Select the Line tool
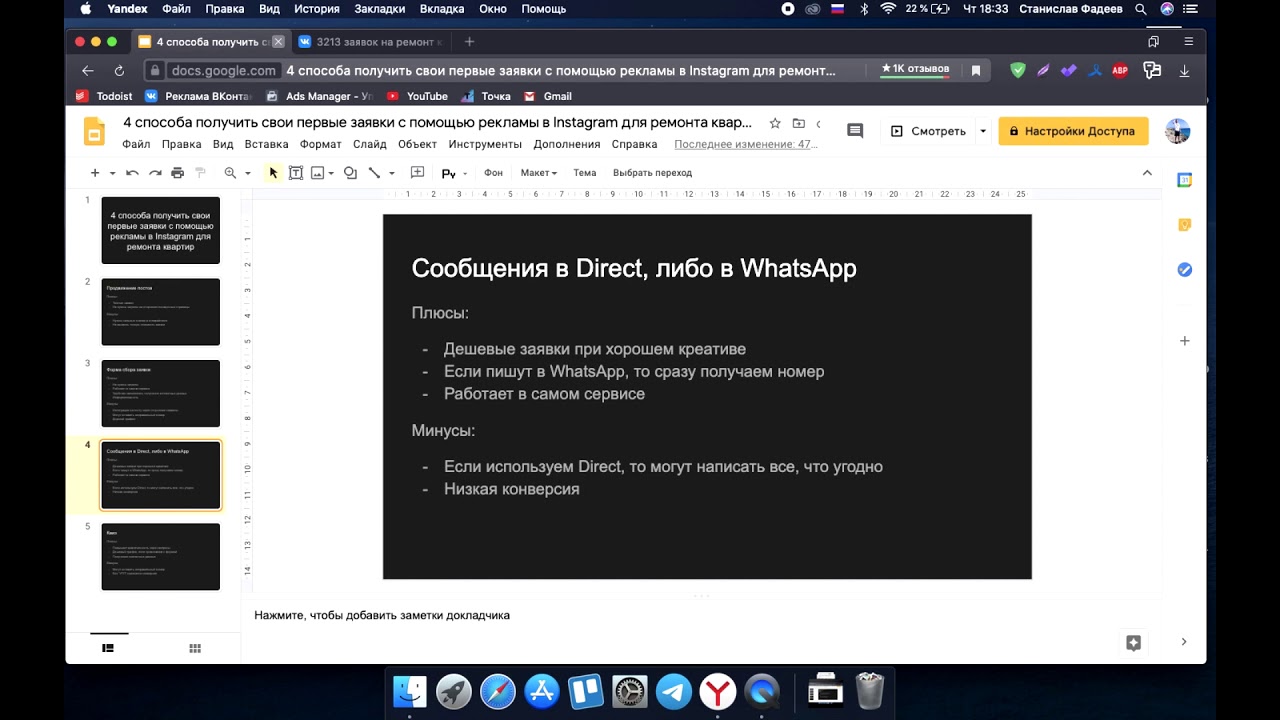The image size is (1280, 720). tap(374, 173)
